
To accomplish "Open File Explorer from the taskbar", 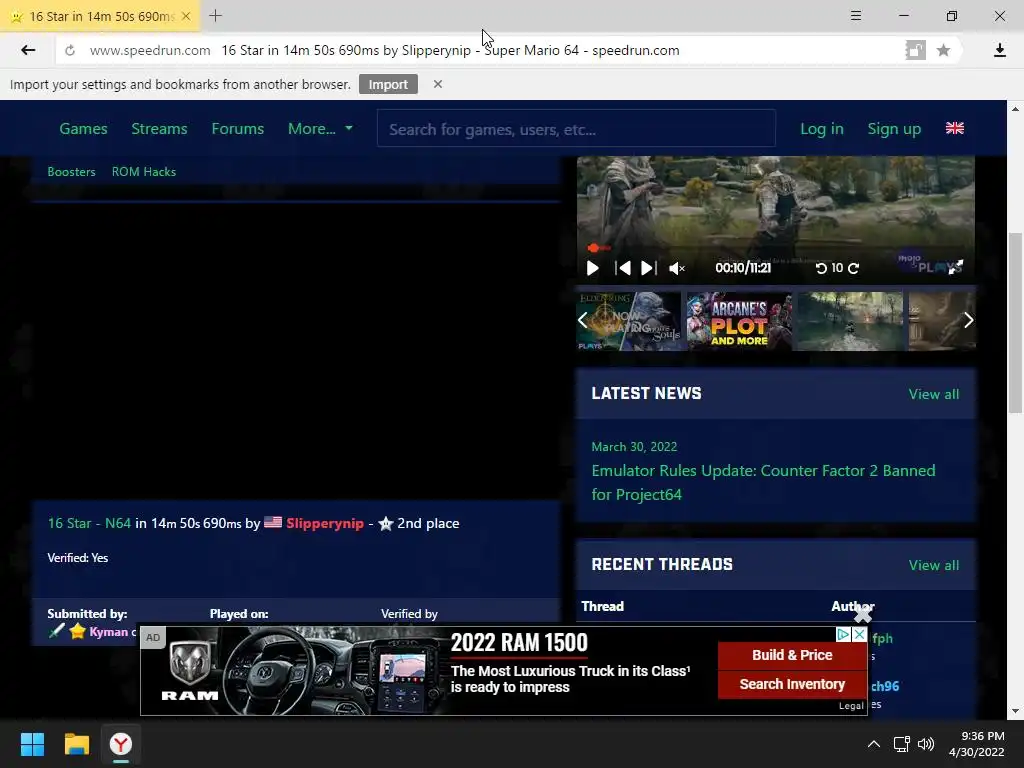I will pos(76,744).
